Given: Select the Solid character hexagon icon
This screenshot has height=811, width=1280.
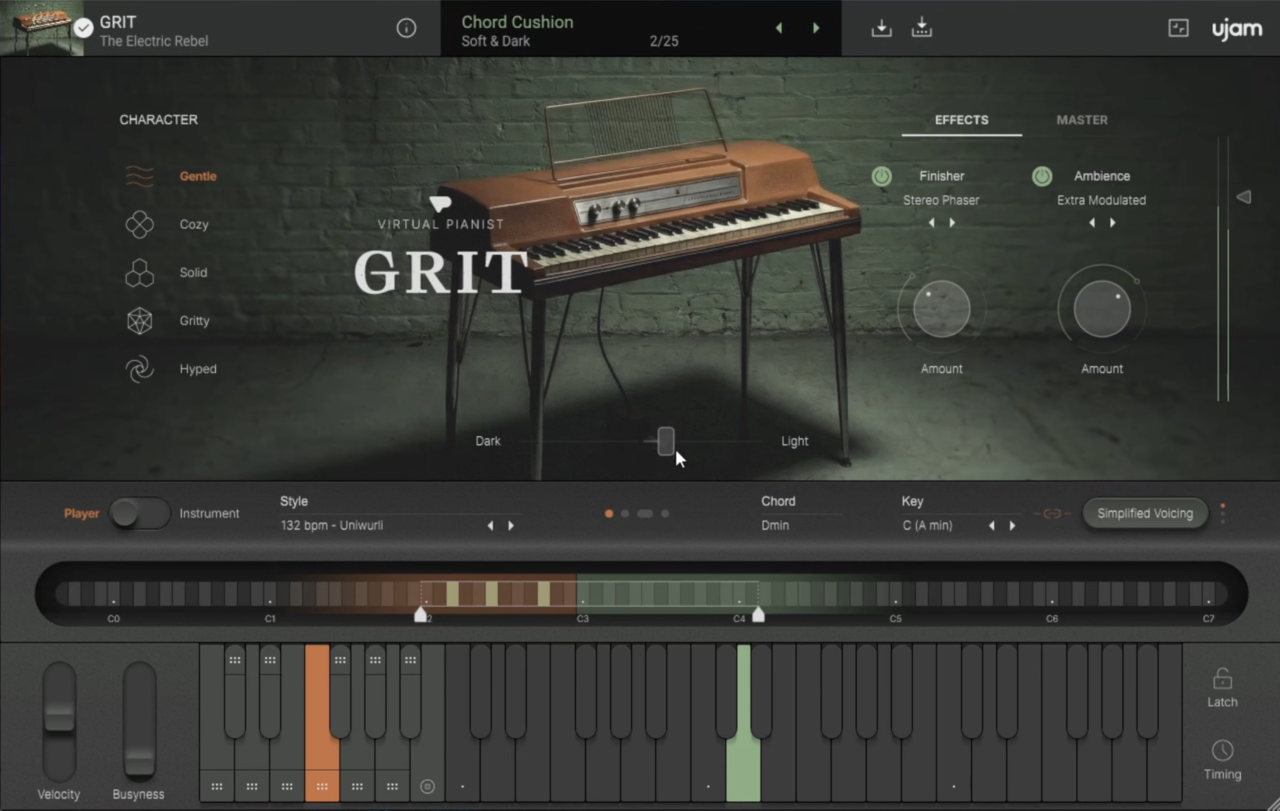Looking at the screenshot, I should (x=139, y=273).
